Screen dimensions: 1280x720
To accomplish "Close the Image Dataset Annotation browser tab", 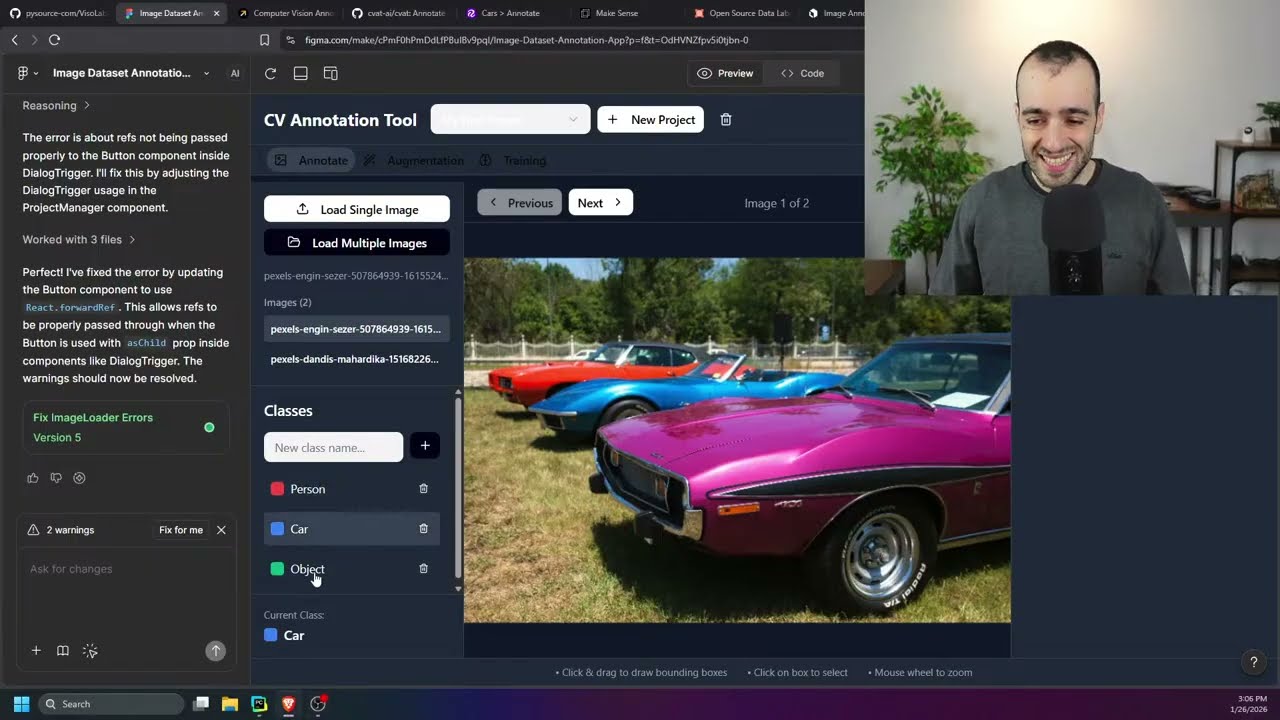I will click(216, 13).
